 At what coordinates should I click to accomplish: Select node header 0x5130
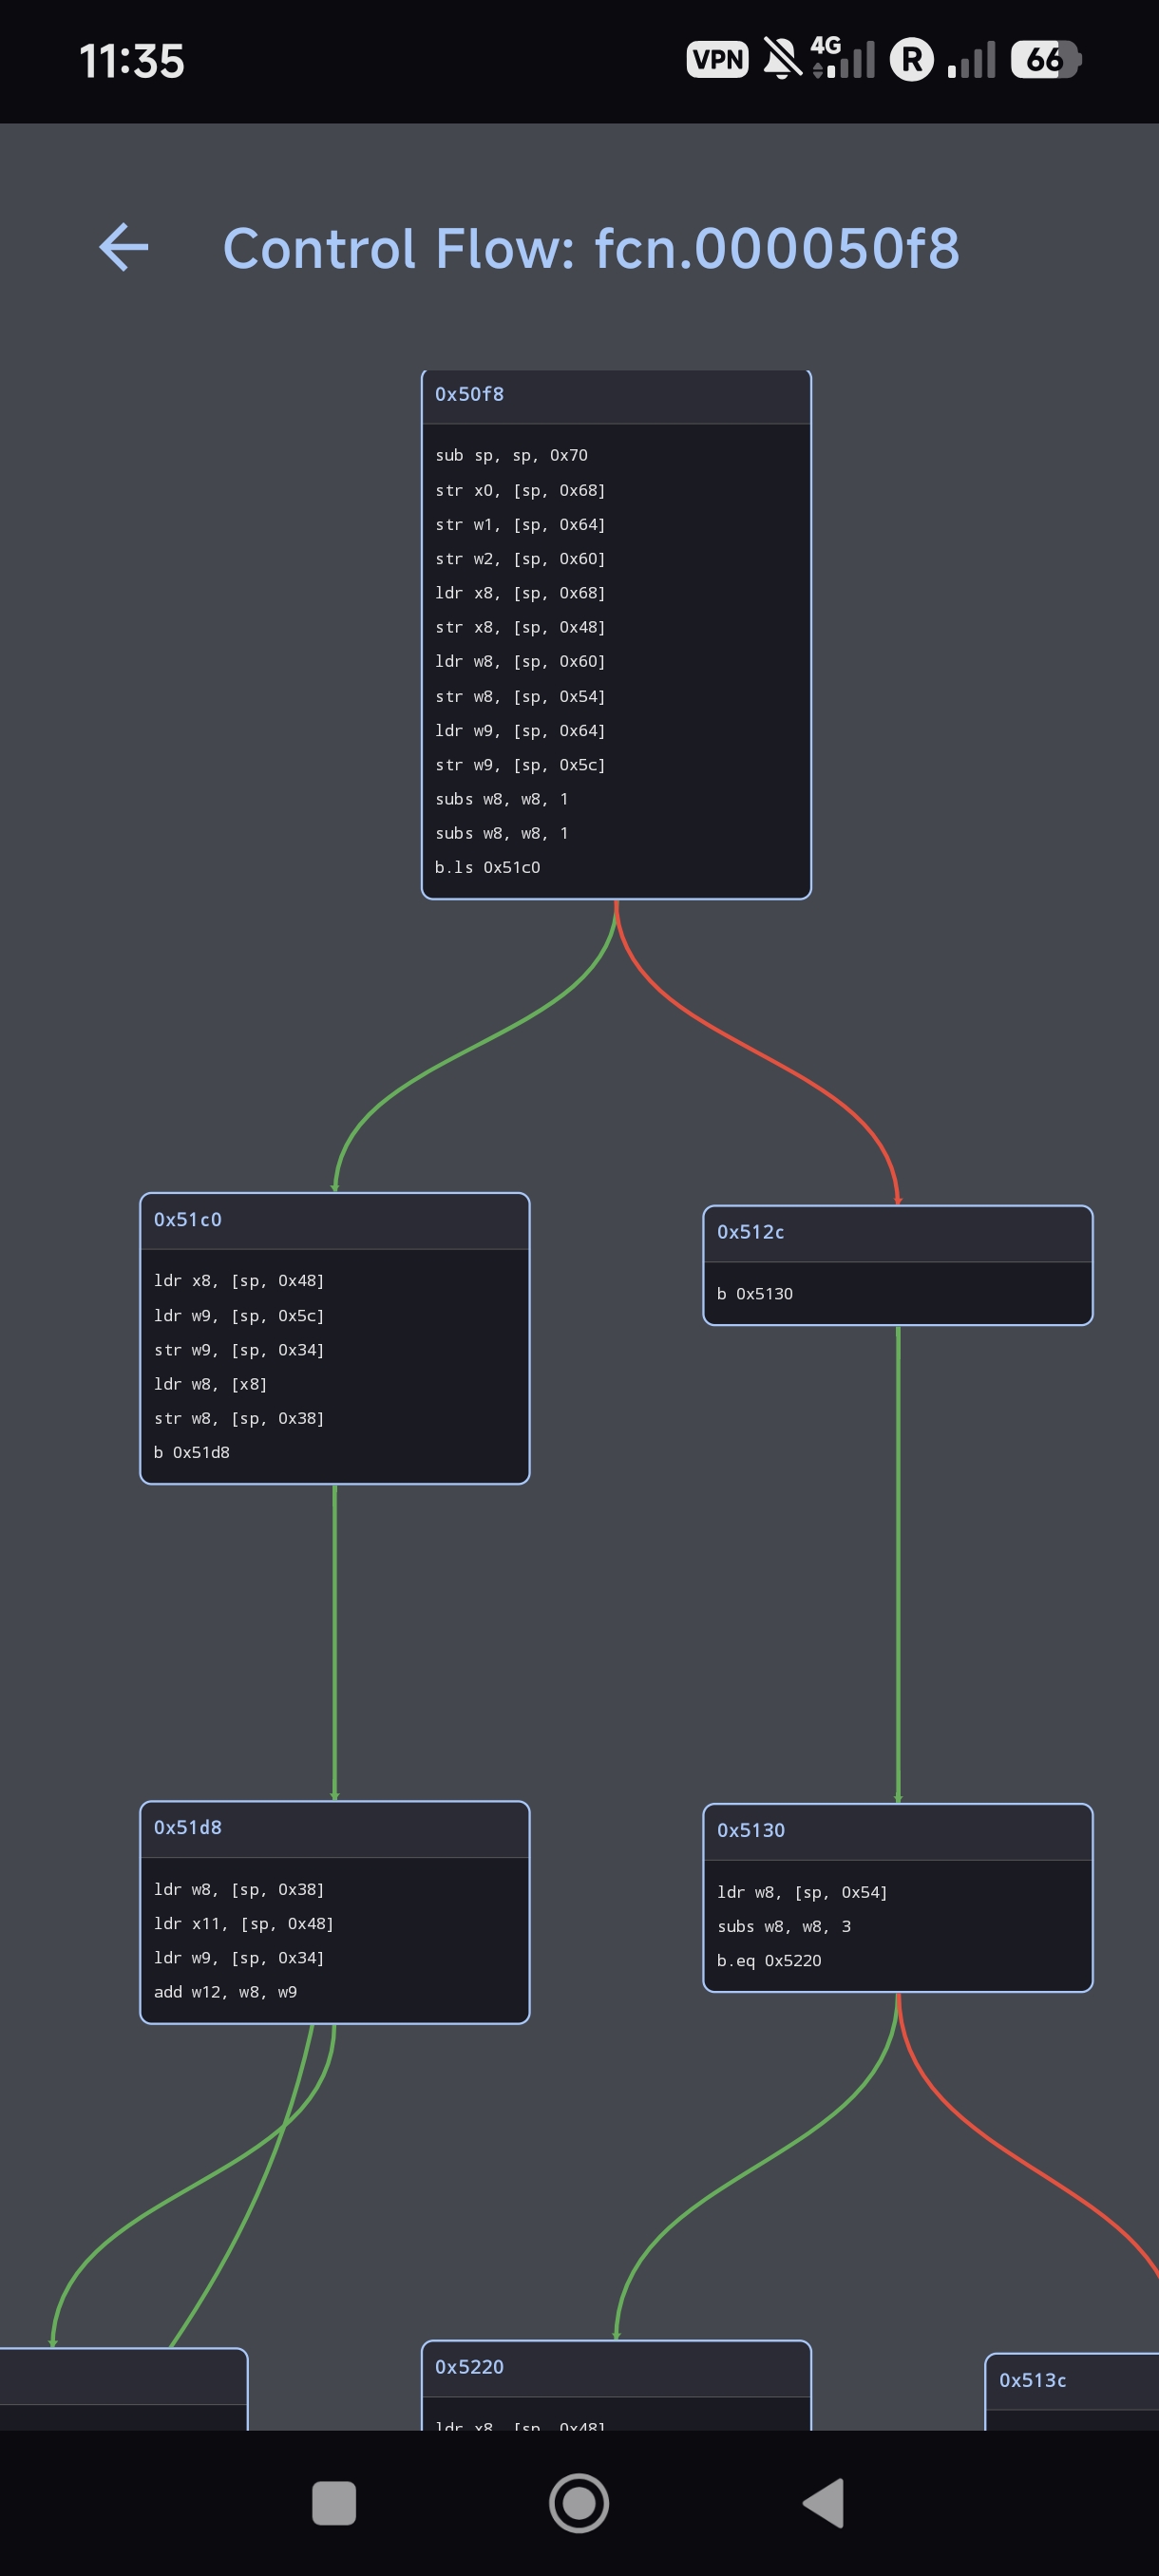coord(897,1831)
